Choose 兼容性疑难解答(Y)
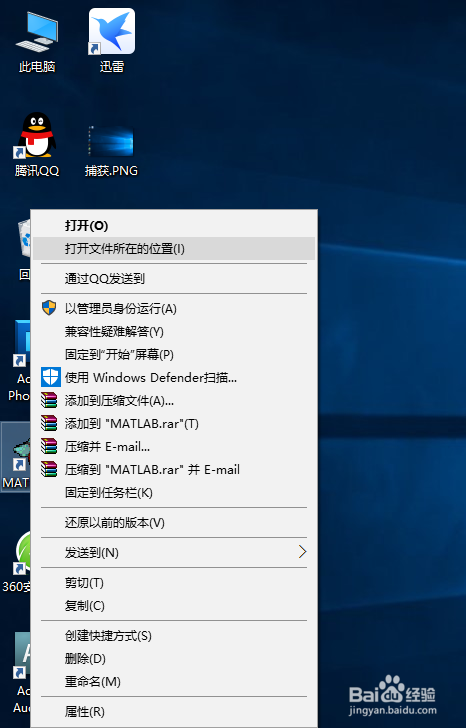 (174, 332)
